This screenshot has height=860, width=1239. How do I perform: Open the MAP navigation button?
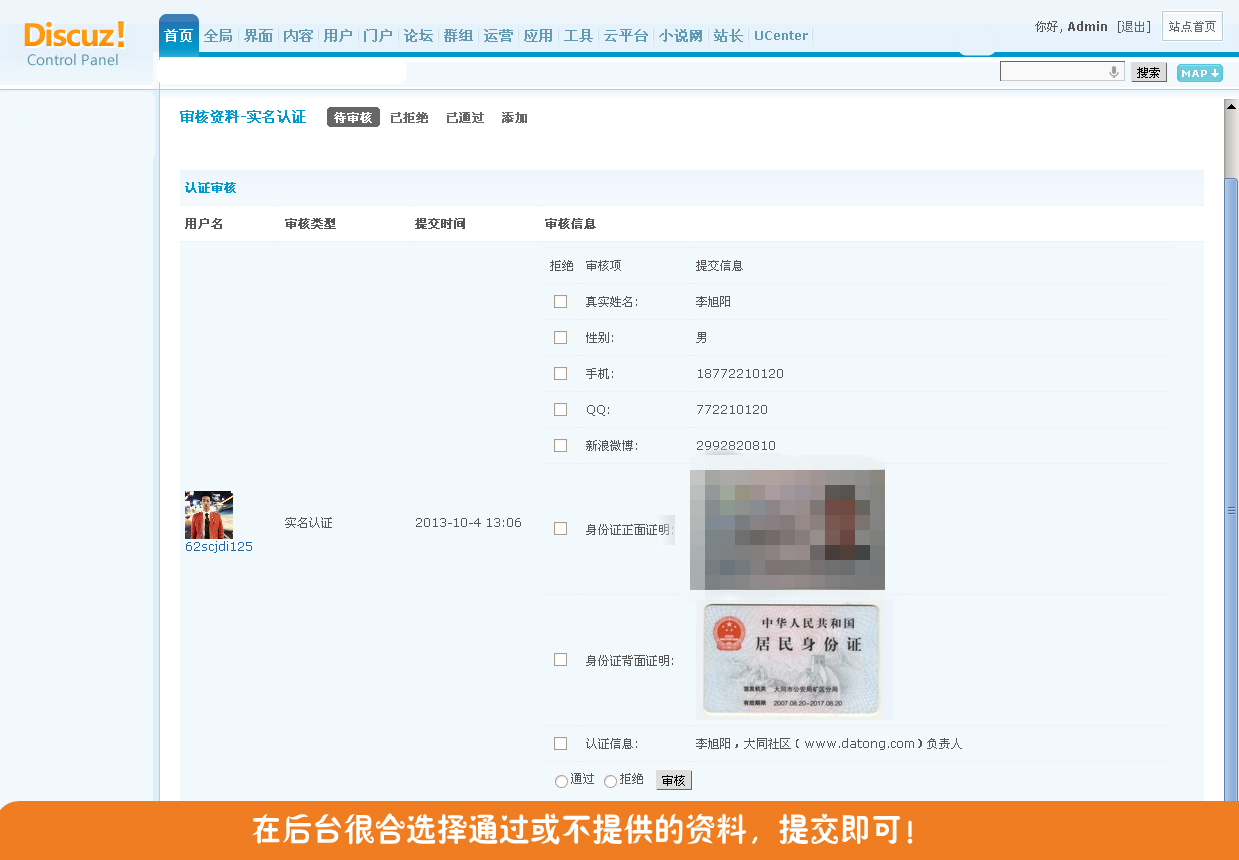point(1199,73)
